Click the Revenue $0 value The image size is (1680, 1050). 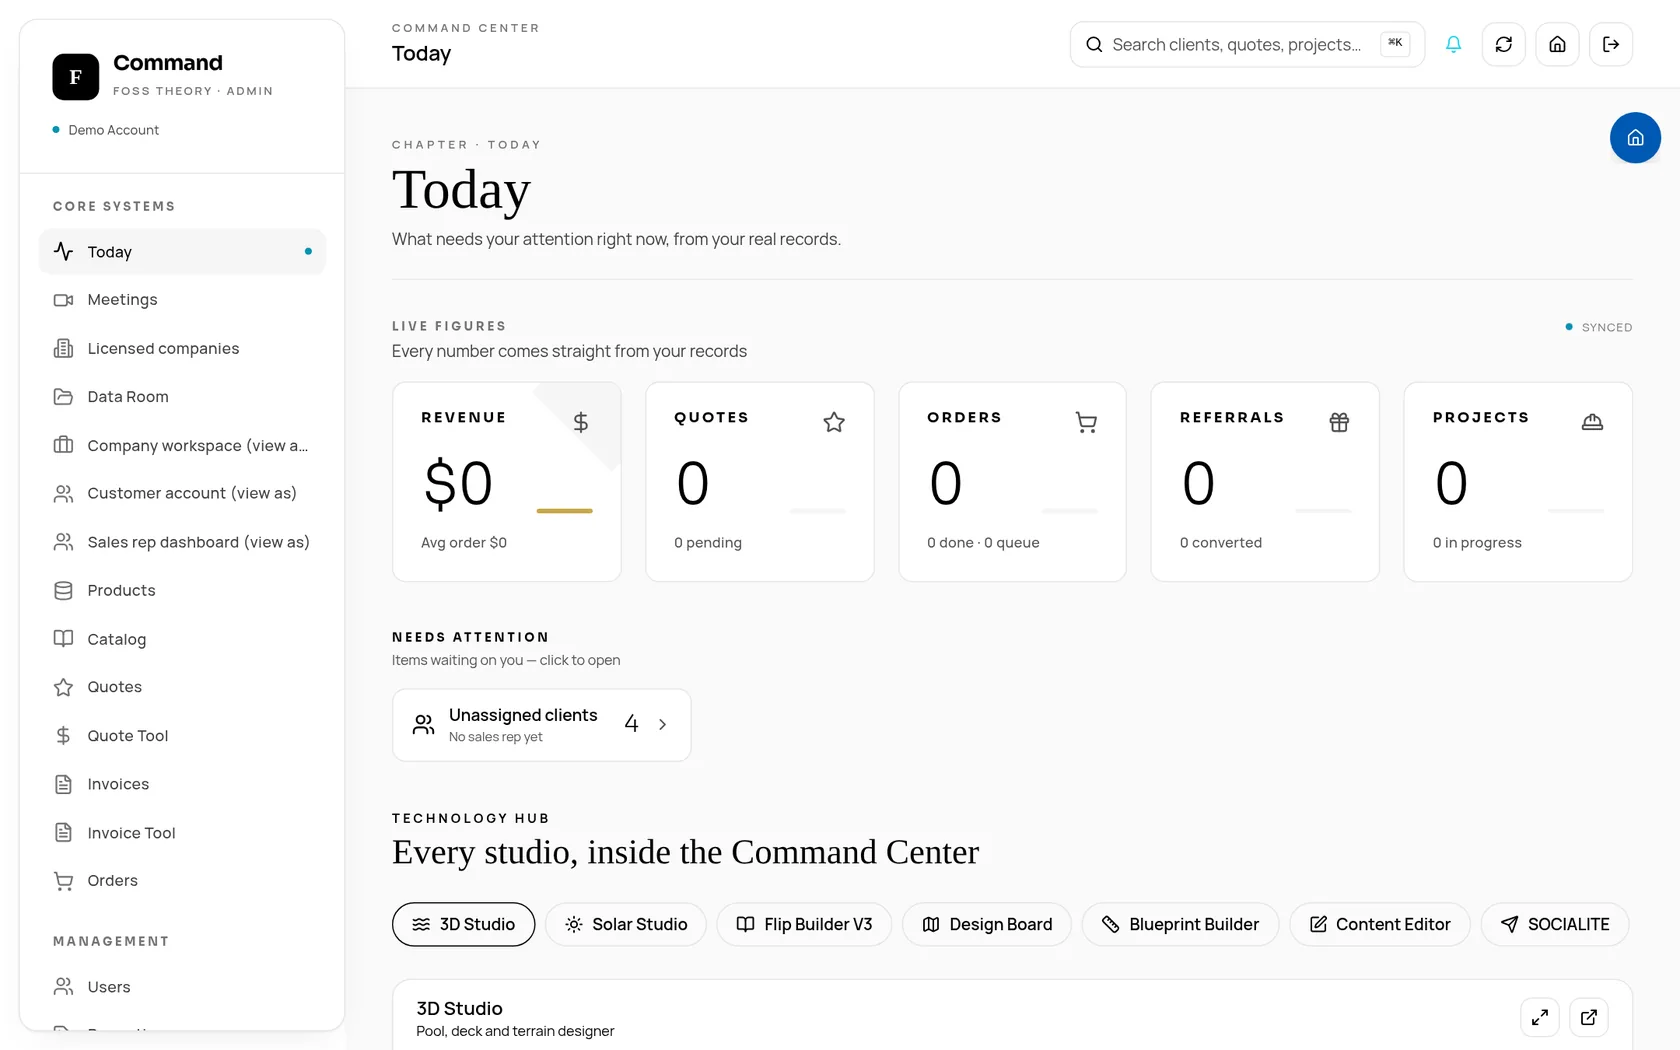[x=458, y=484]
